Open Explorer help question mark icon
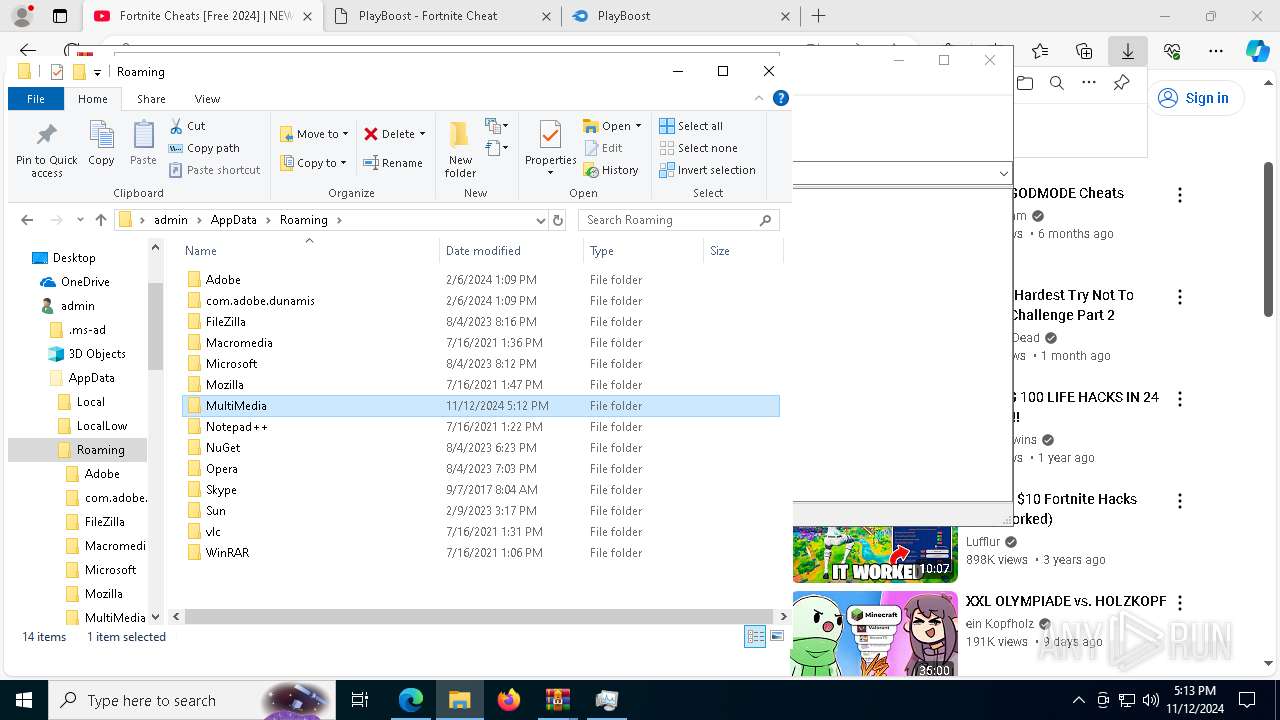Screen dimensions: 1280x720 pos(781,98)
